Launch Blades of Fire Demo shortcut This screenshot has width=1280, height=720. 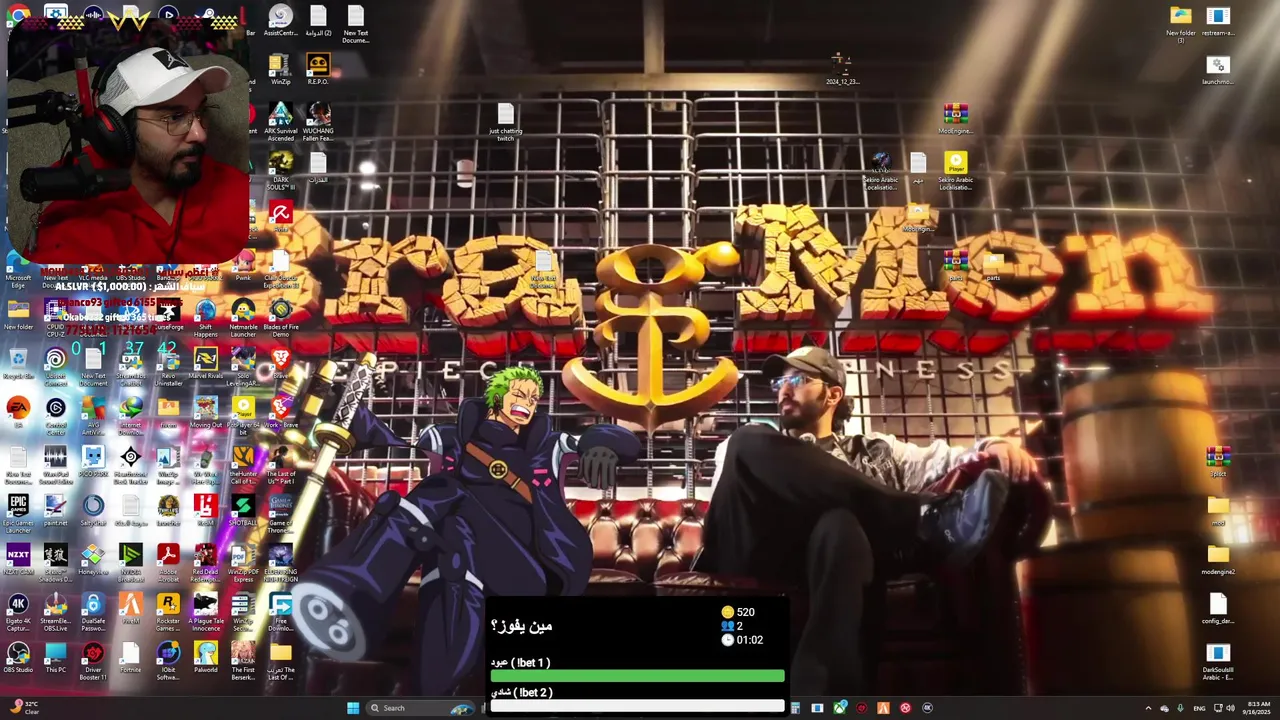[x=281, y=316]
